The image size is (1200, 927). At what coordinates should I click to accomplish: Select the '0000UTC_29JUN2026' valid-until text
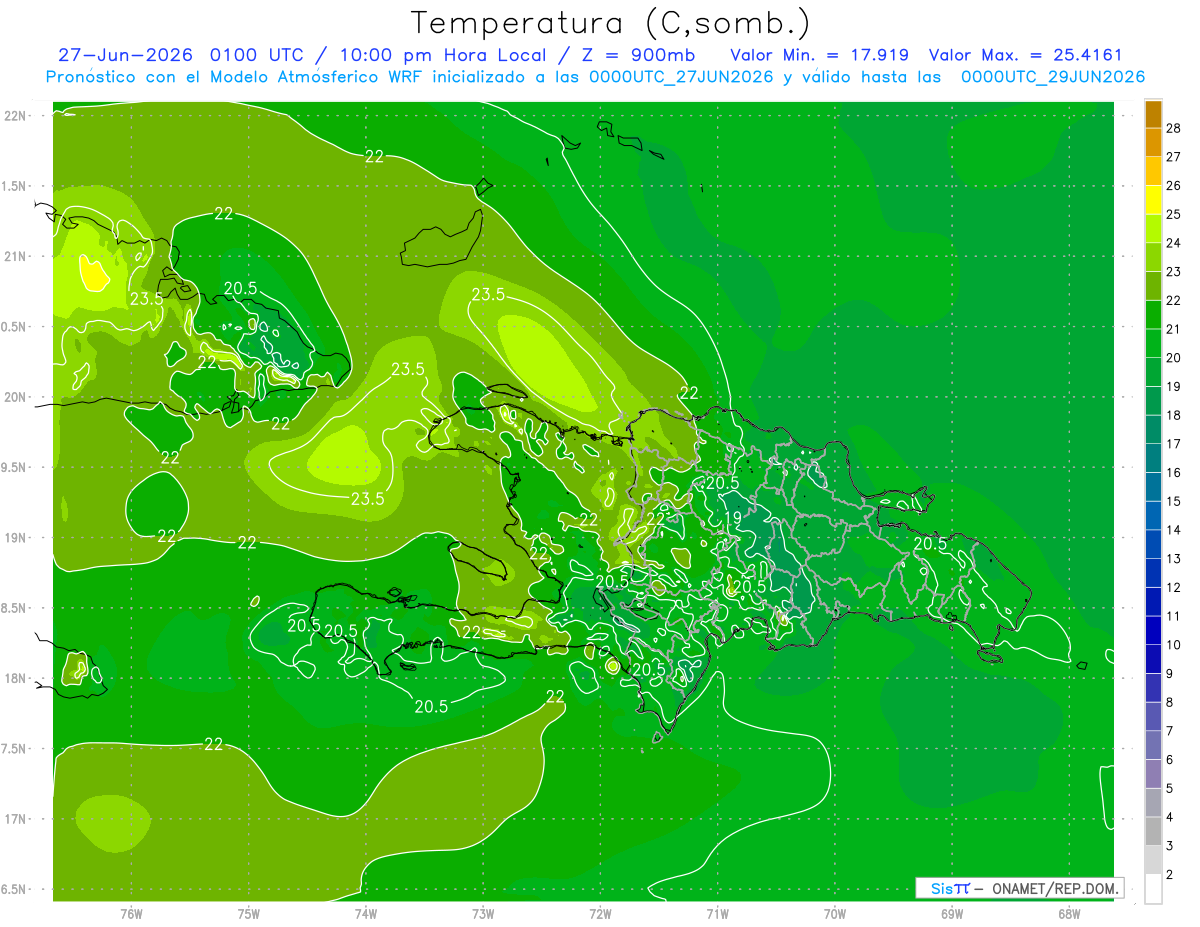point(1053,77)
